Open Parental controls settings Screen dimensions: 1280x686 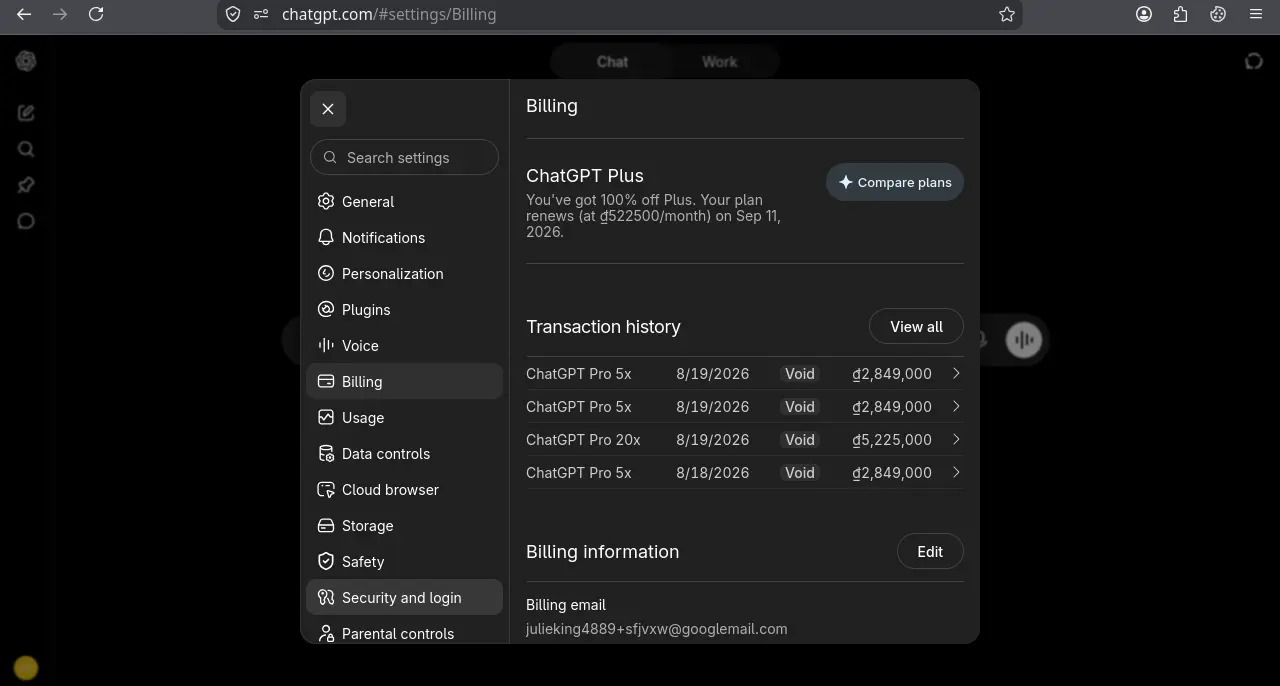tap(404, 633)
